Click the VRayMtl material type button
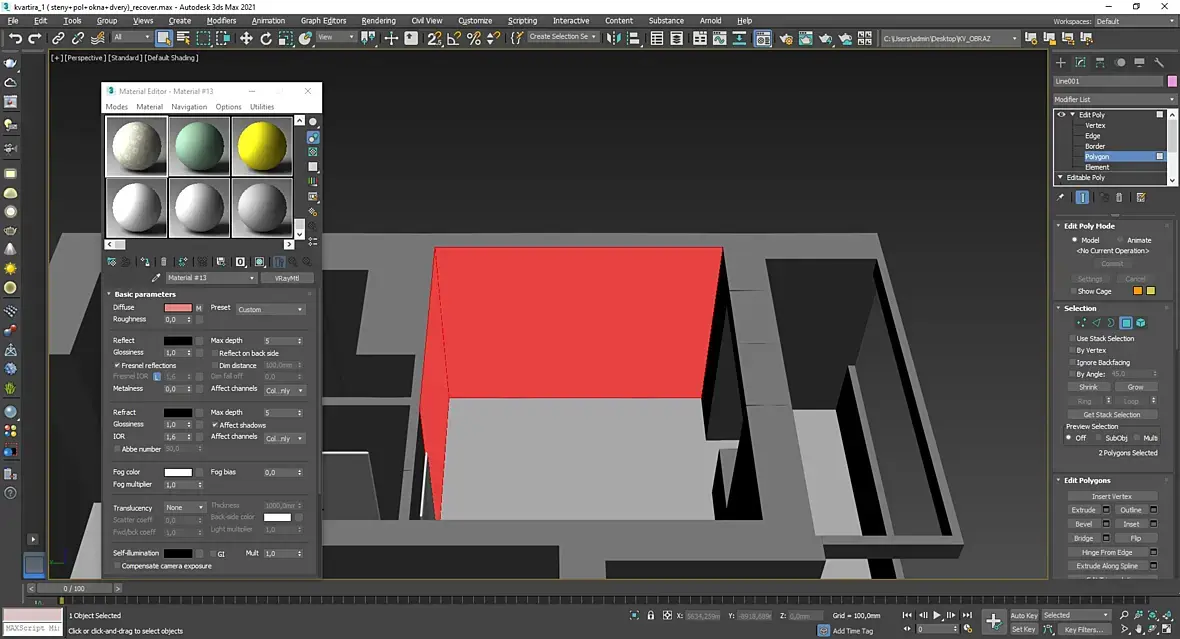This screenshot has width=1180, height=639. (x=287, y=278)
